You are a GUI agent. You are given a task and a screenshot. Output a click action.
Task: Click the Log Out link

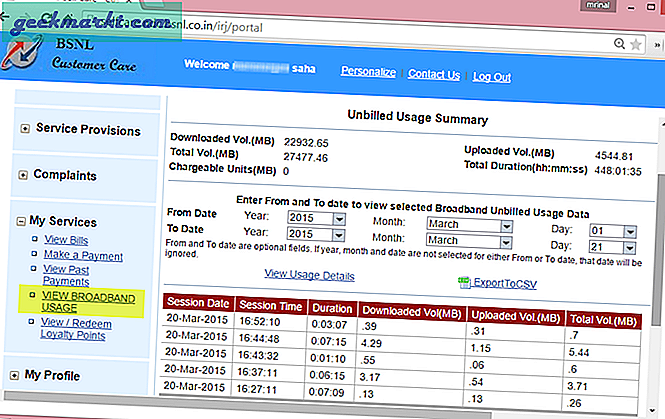pyautogui.click(x=492, y=75)
